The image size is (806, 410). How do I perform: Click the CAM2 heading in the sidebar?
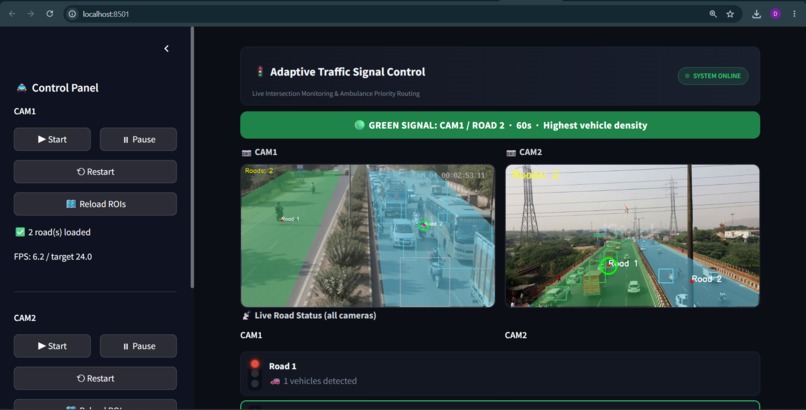pos(25,318)
